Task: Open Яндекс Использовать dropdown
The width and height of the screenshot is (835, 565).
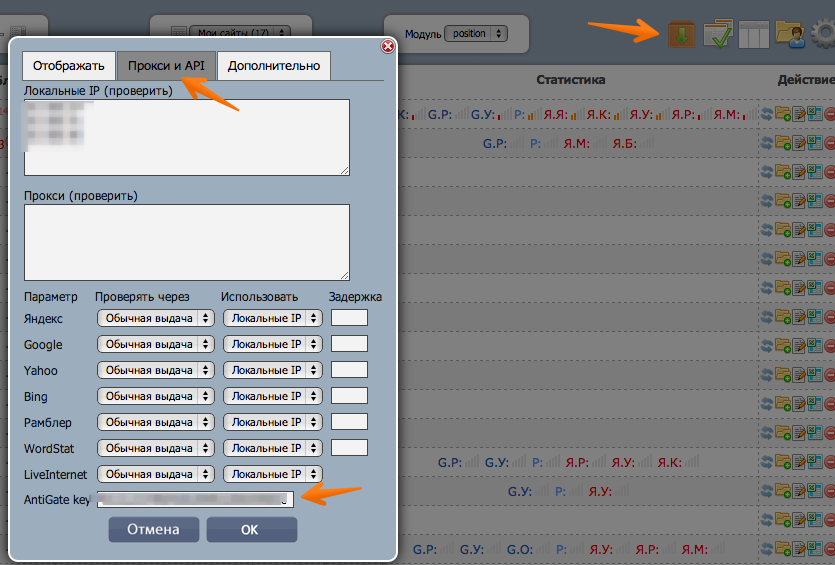Action: click(273, 318)
